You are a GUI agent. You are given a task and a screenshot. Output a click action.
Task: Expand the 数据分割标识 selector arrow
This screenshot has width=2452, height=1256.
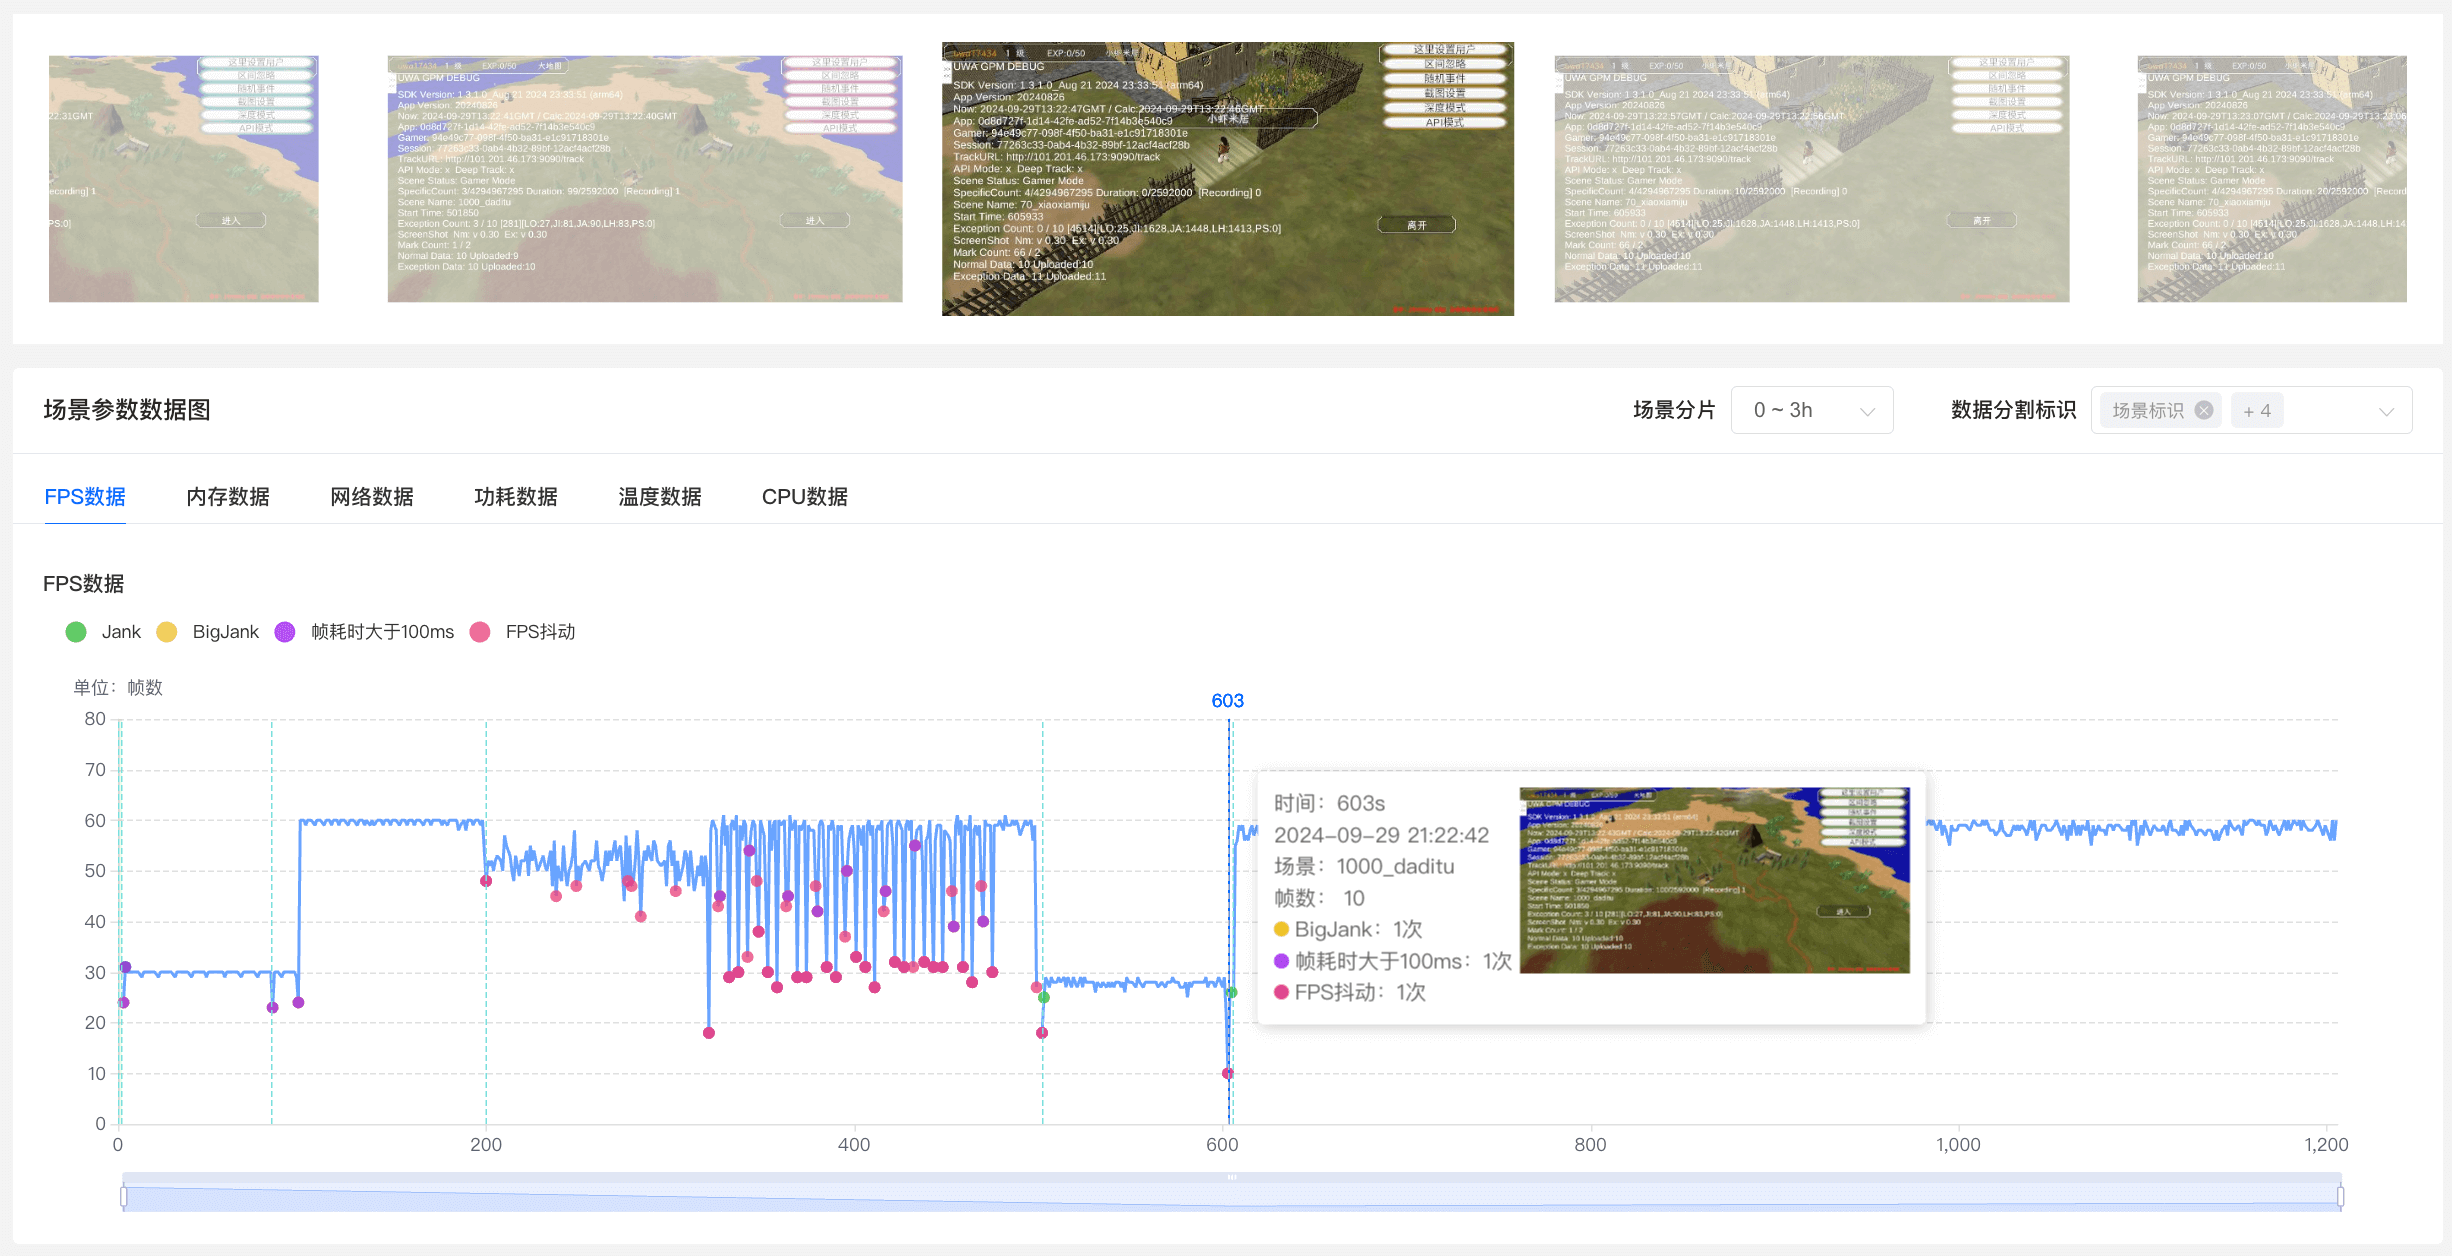2386,411
